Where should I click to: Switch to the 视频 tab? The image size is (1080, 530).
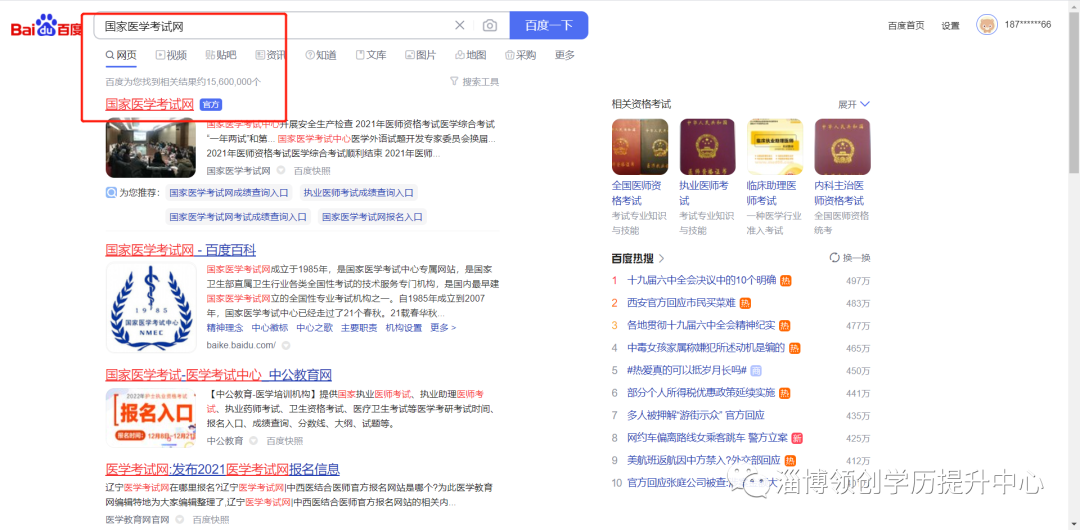point(171,55)
